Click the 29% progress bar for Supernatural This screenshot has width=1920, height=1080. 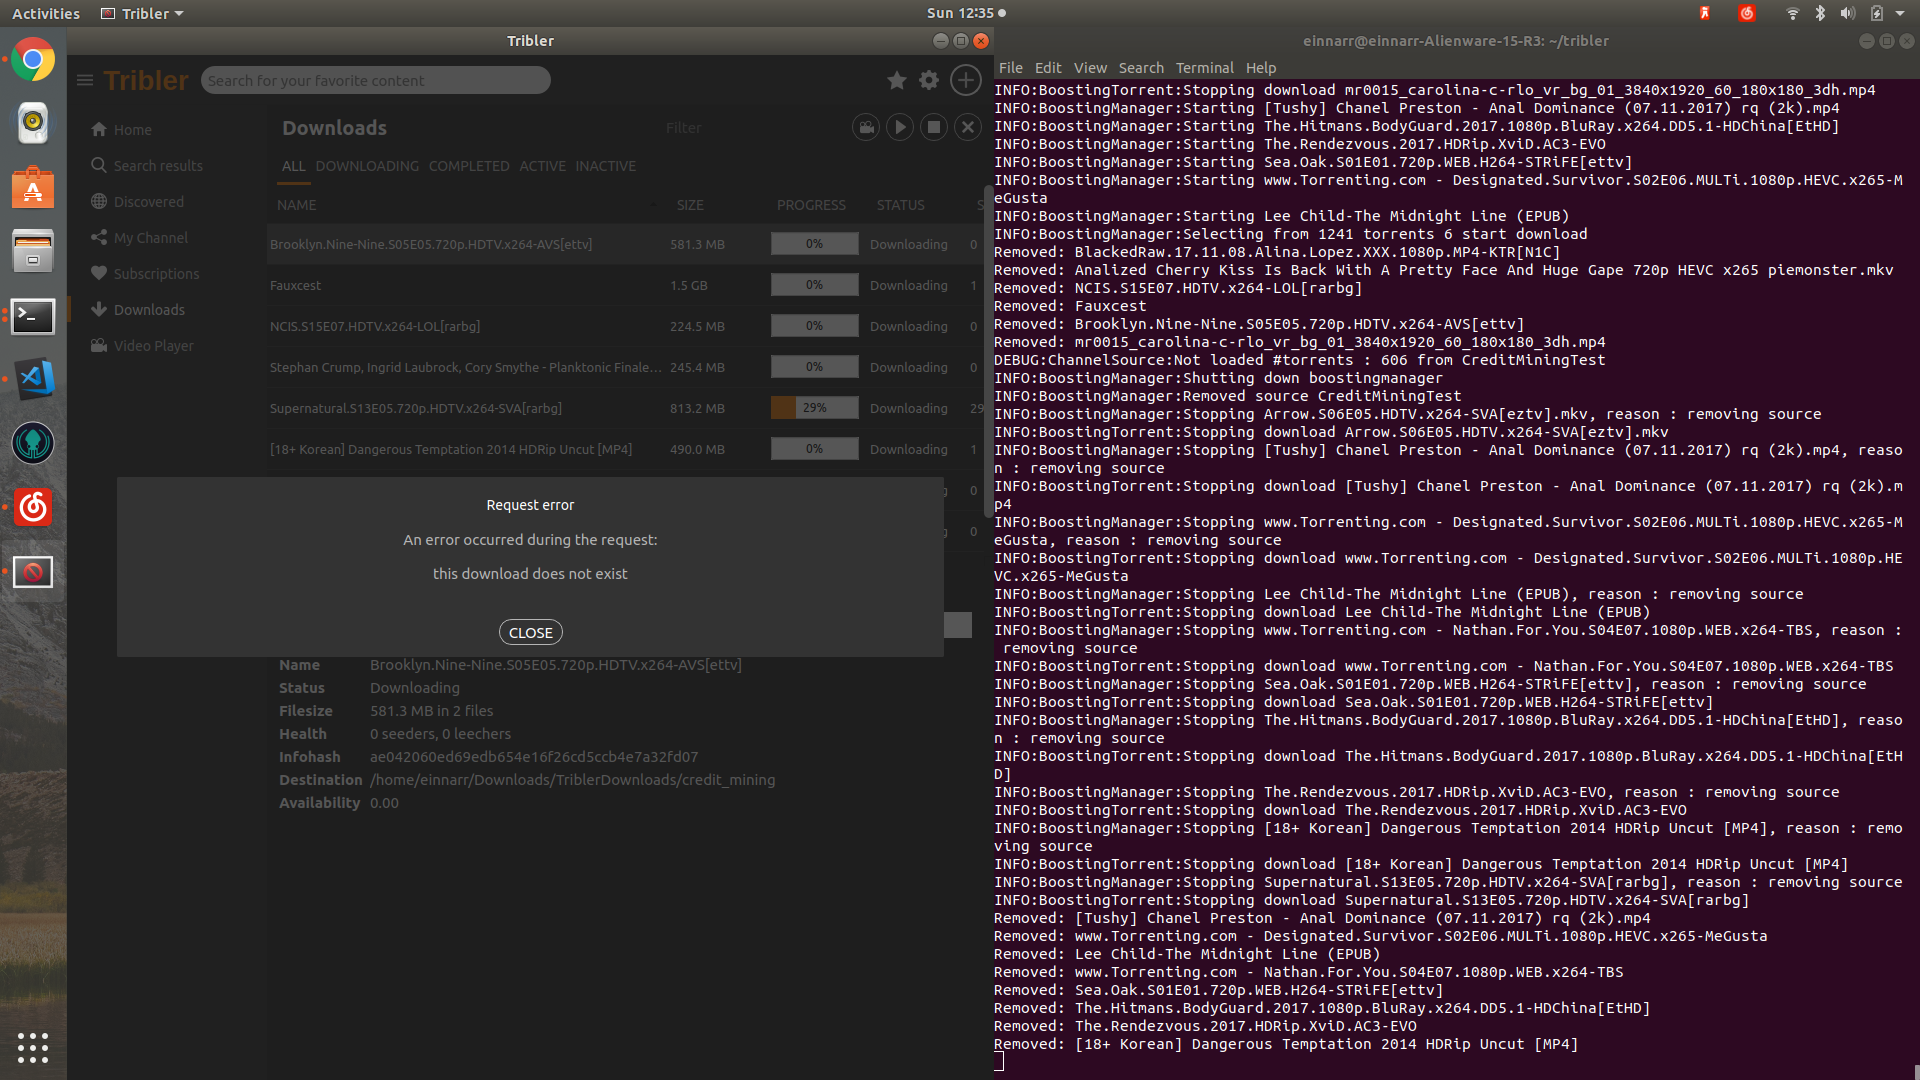coord(814,407)
